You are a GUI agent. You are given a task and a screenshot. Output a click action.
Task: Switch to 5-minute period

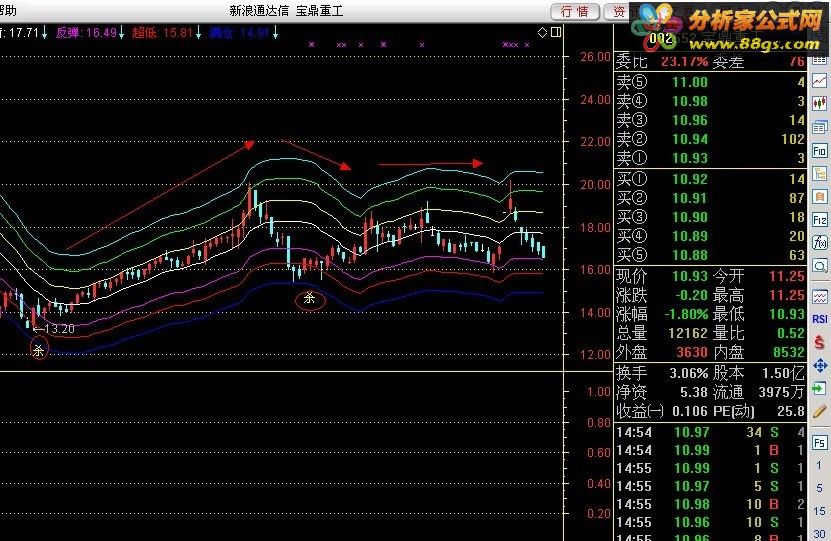(x=819, y=487)
